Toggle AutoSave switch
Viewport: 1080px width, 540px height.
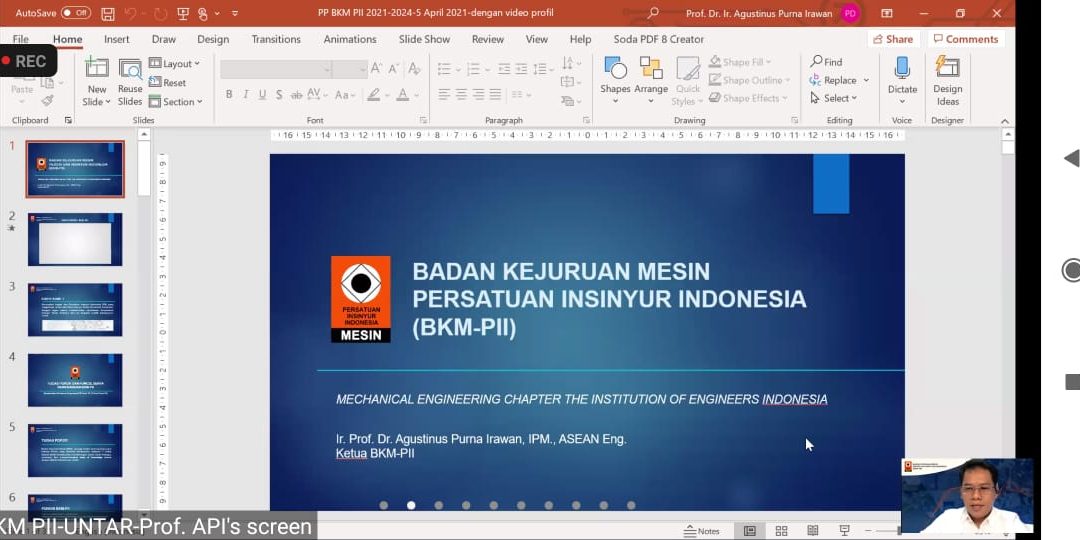[x=76, y=13]
